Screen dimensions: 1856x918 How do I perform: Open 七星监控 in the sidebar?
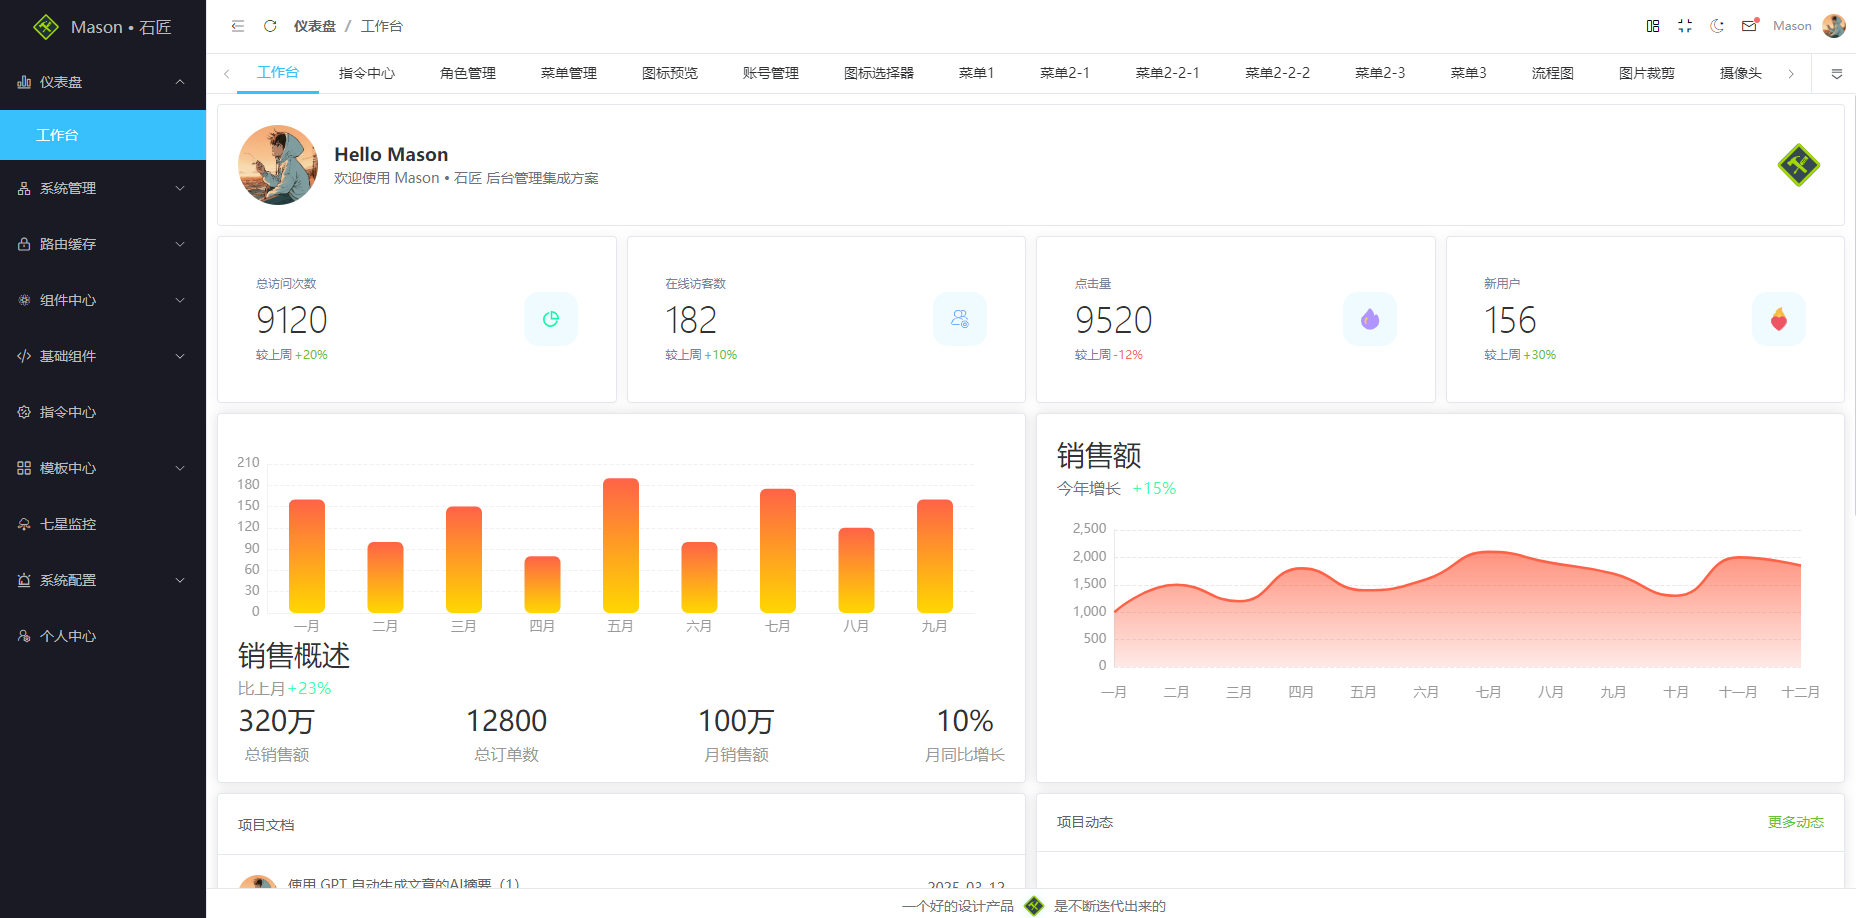pos(68,524)
